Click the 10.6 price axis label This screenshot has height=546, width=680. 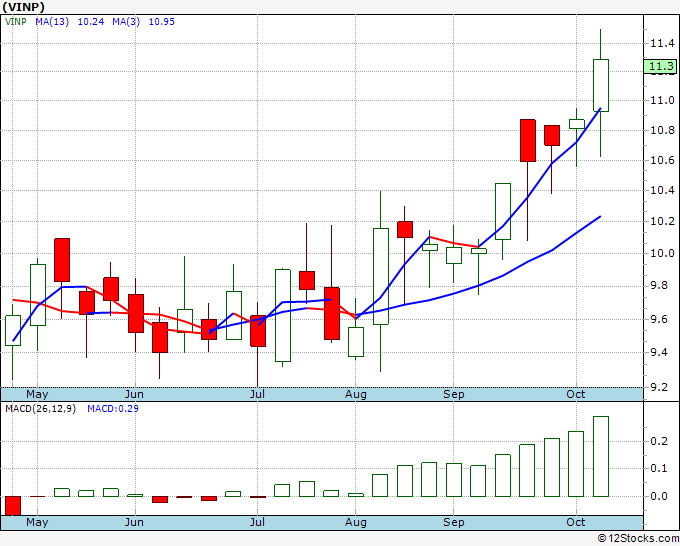pos(662,160)
